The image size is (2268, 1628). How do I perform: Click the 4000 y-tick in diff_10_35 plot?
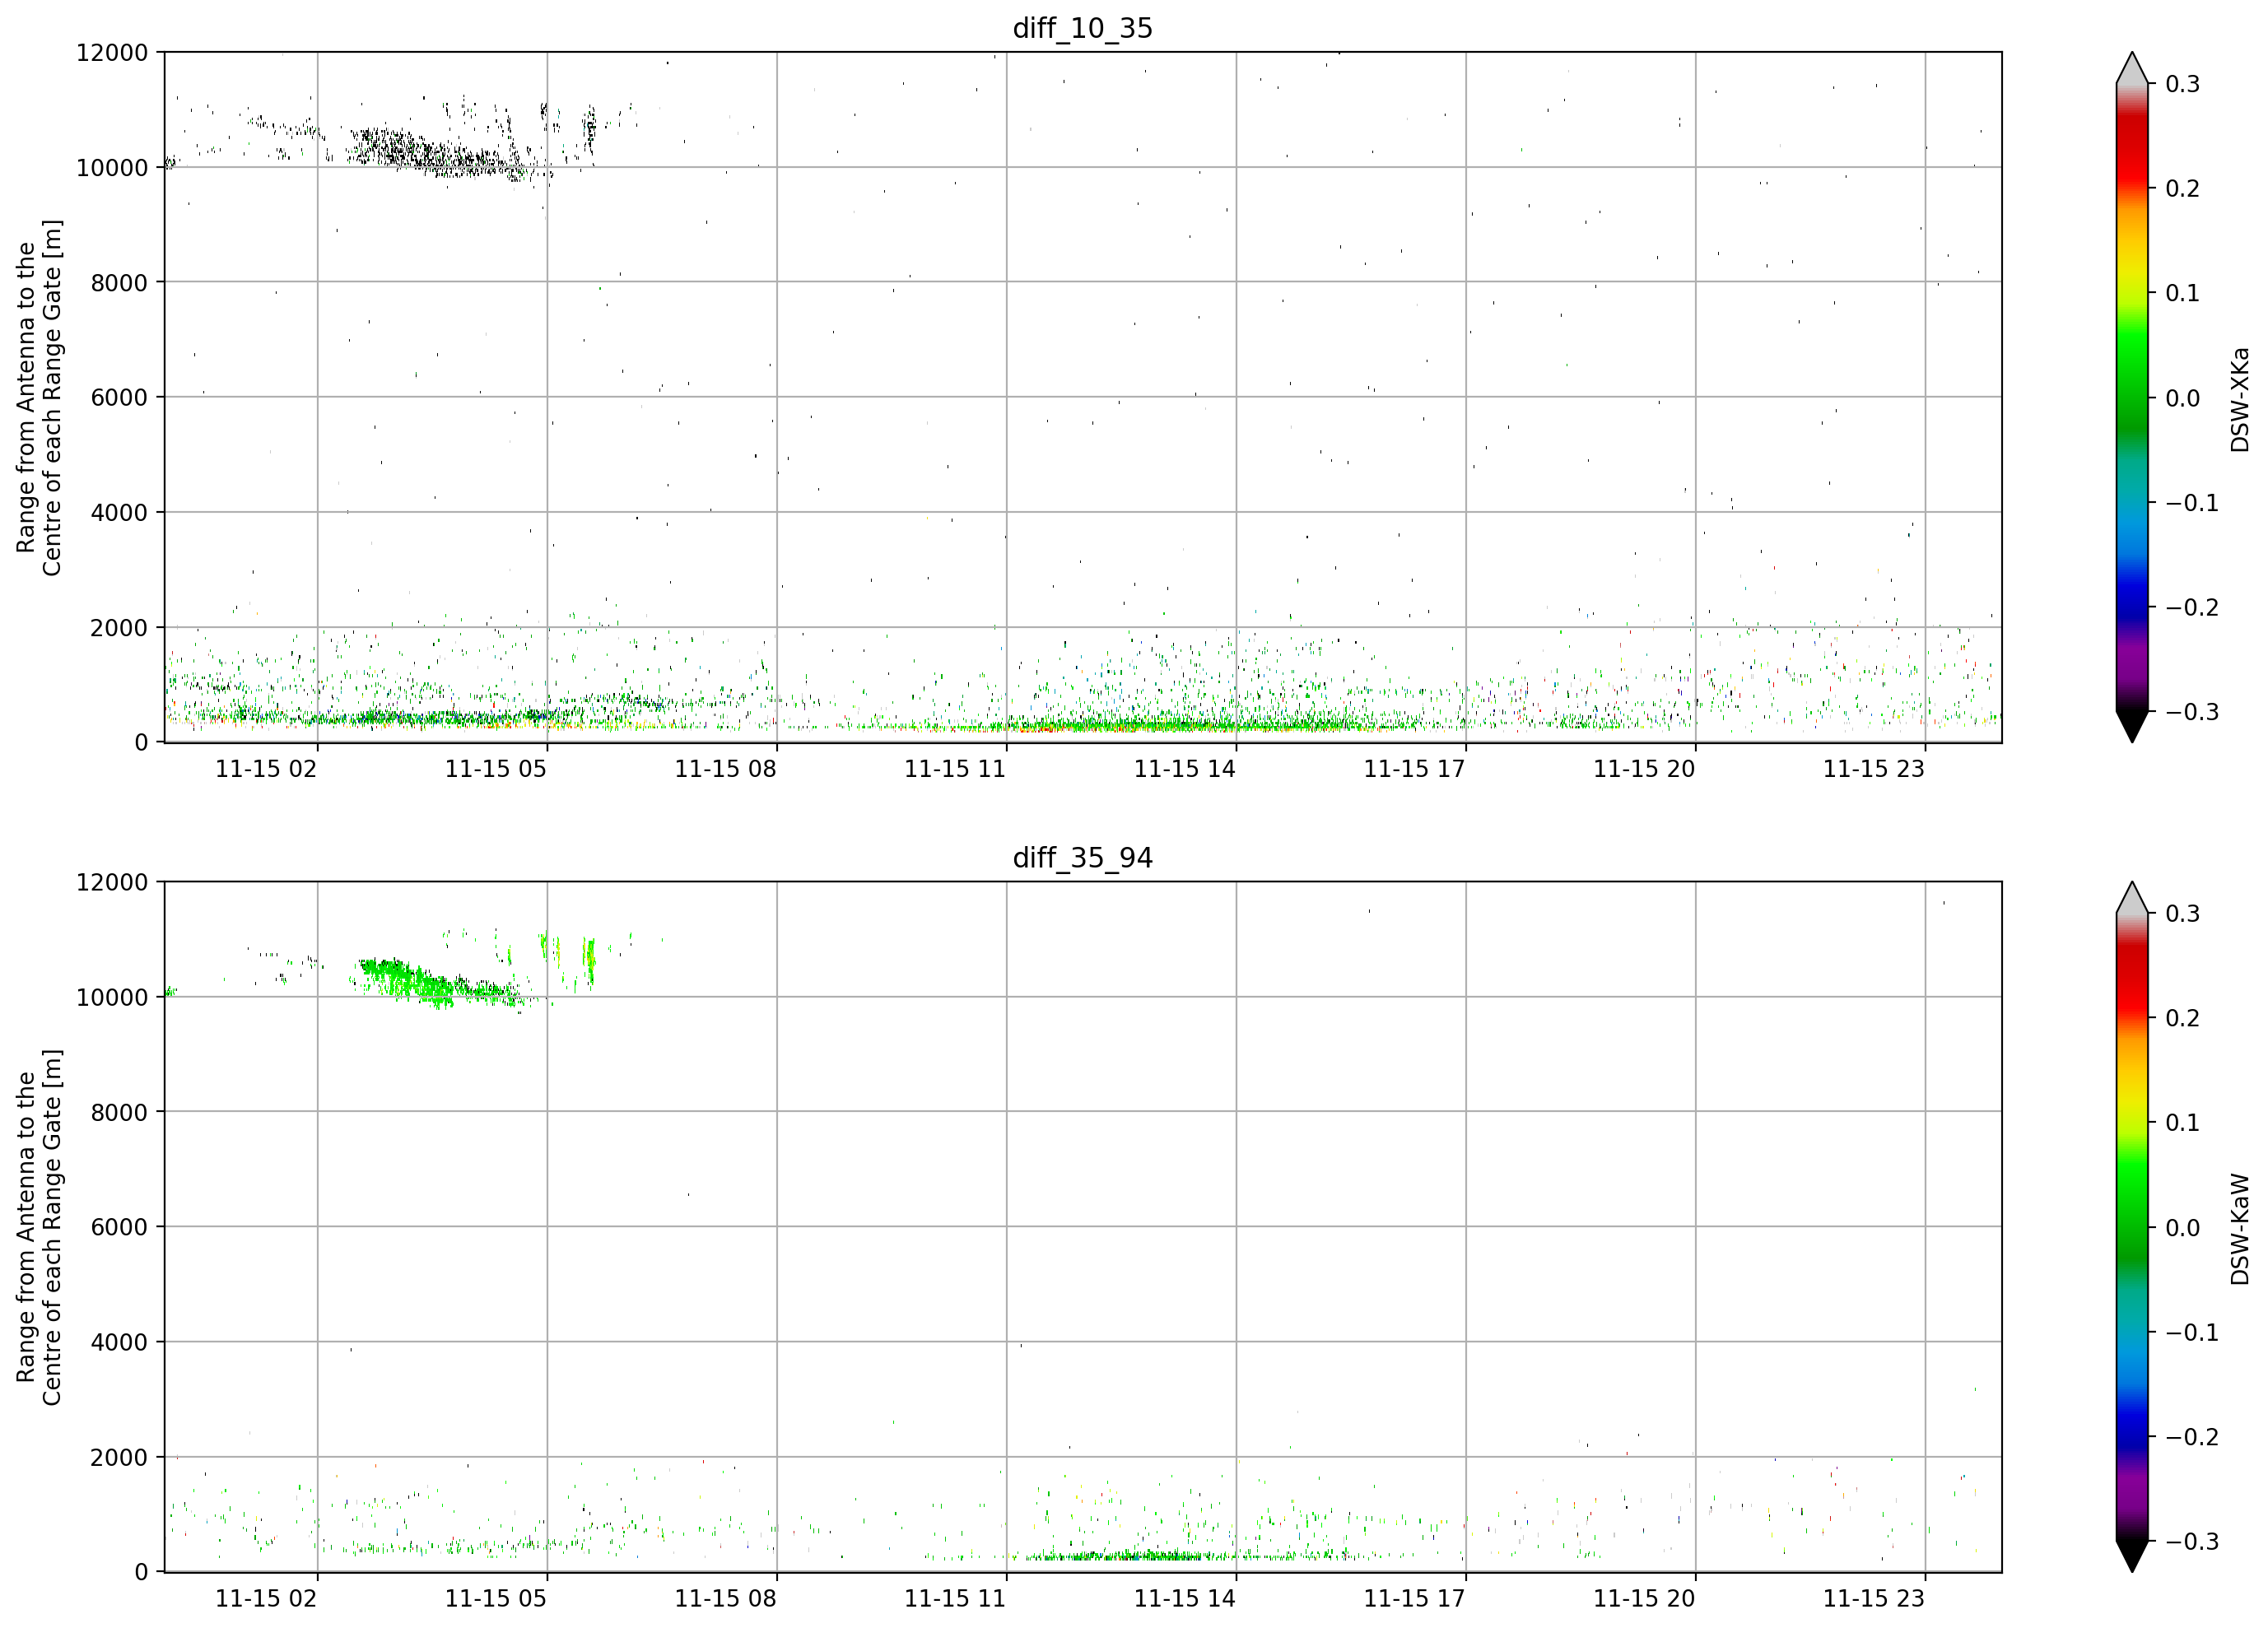(119, 513)
